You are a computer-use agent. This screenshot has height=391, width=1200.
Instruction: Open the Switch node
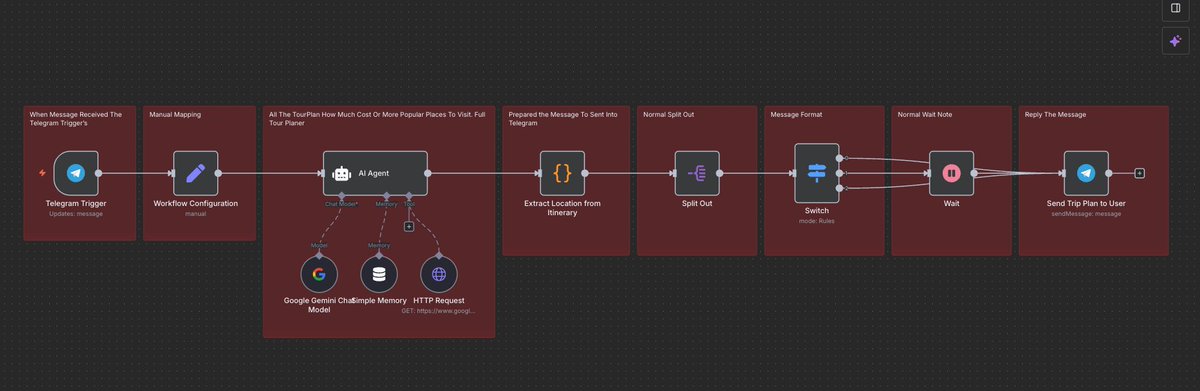pos(817,173)
